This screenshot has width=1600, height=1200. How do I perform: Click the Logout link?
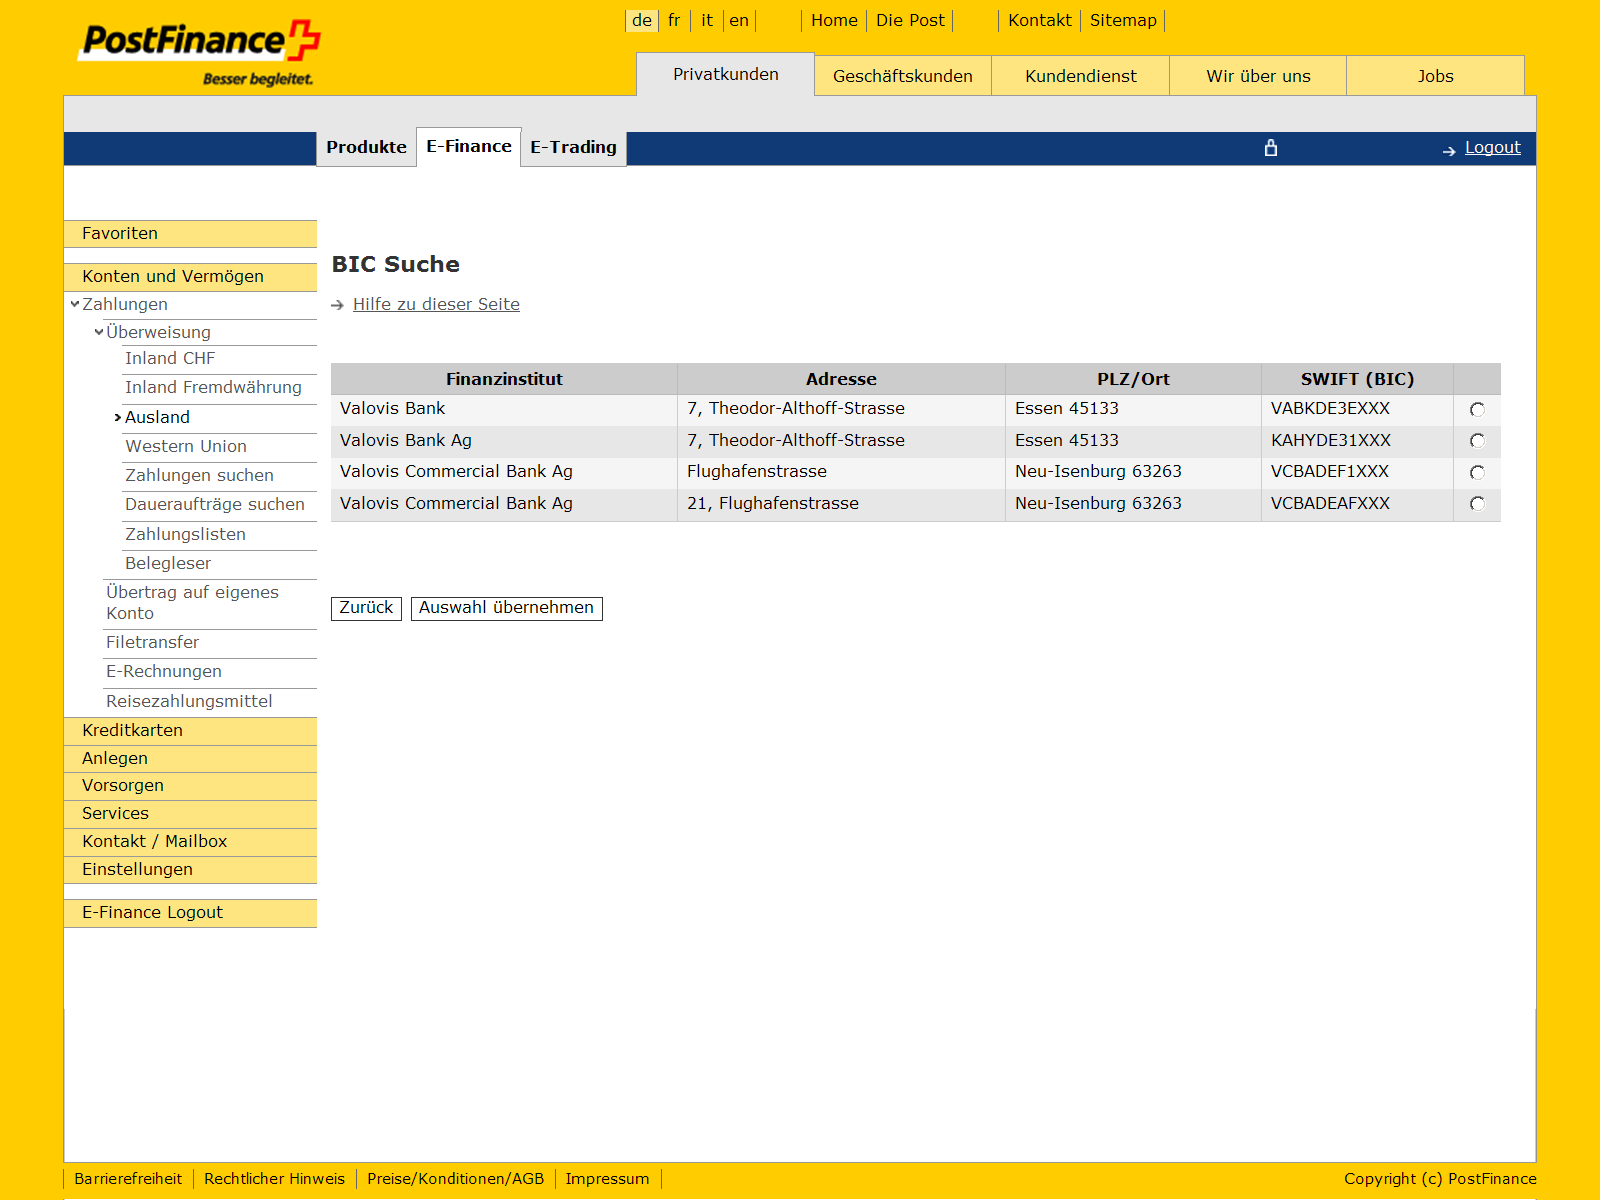click(x=1493, y=148)
